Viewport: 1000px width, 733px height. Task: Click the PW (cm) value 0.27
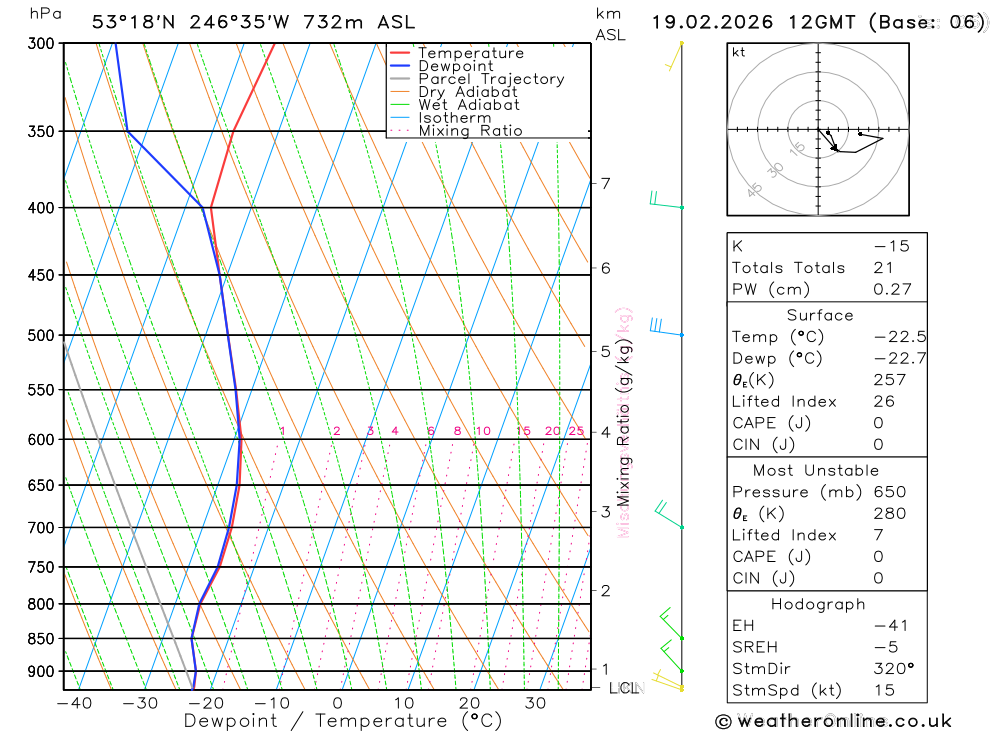892,290
